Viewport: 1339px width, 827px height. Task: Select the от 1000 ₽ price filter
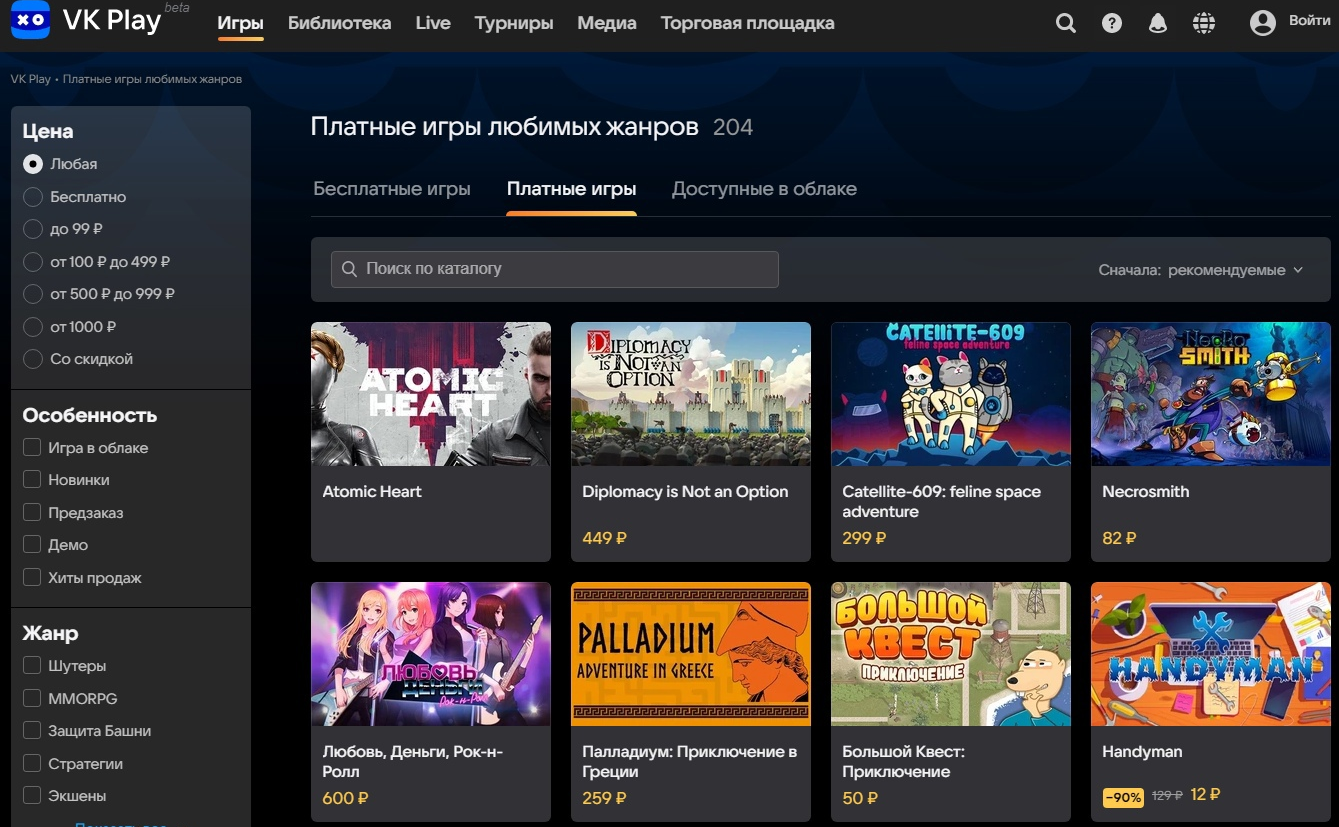(x=33, y=327)
